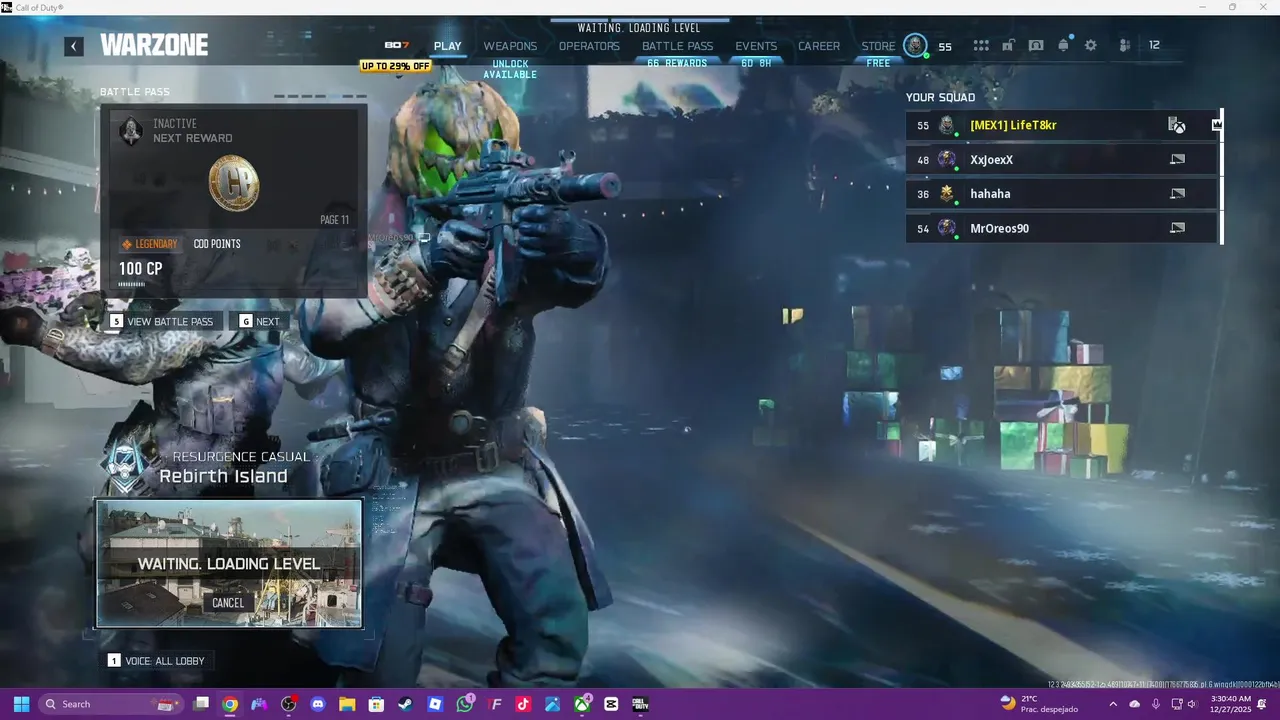
Task: Click the PAGE 11 label on battle pass card
Action: (x=334, y=220)
